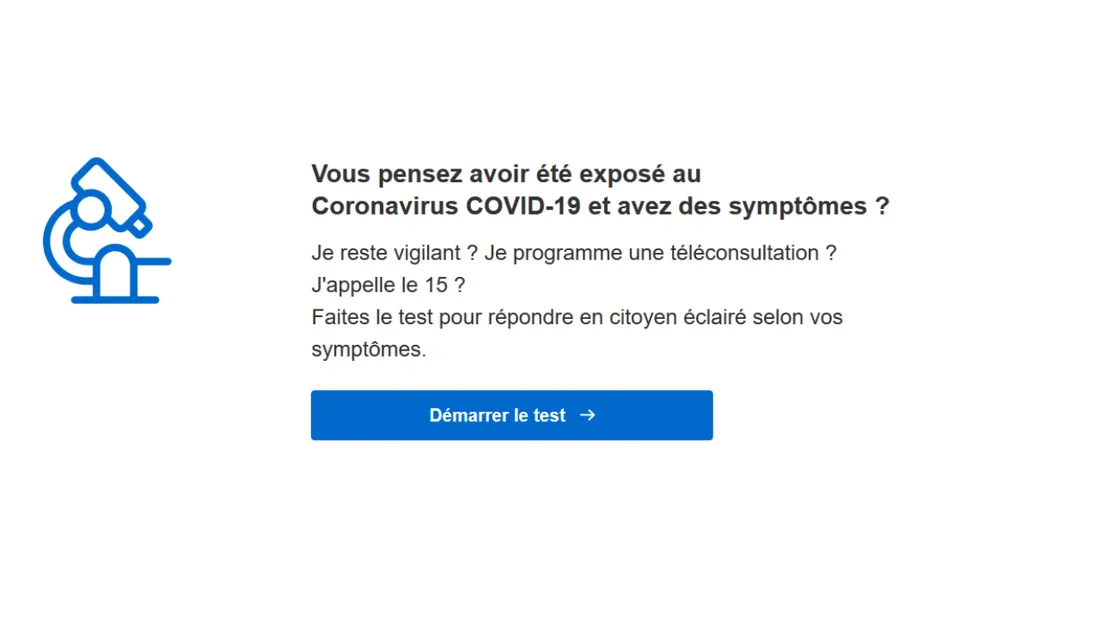Viewport: 1100px width, 619px height.
Task: Click the round knob on the microscope
Action: [x=91, y=208]
